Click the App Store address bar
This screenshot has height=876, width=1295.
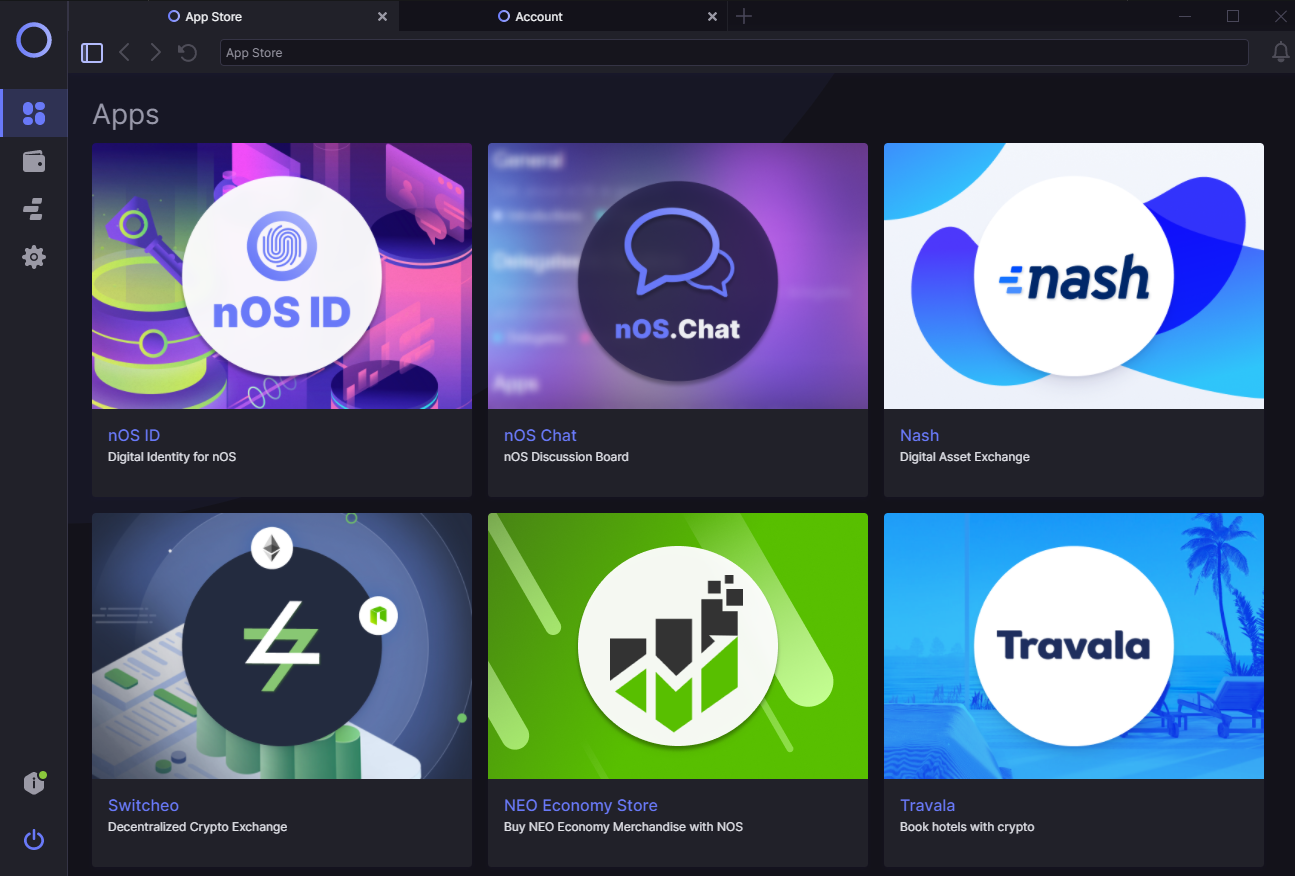734,53
